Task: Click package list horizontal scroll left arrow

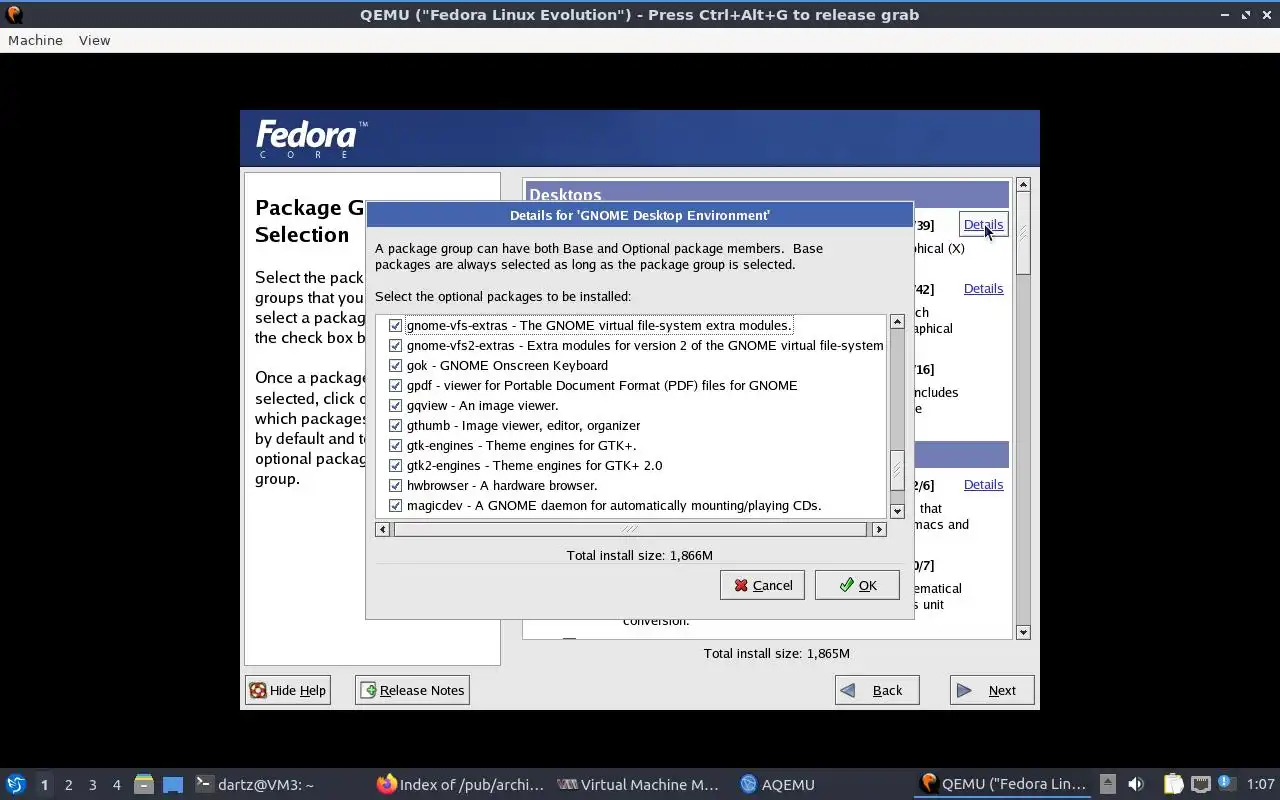Action: tap(382, 529)
